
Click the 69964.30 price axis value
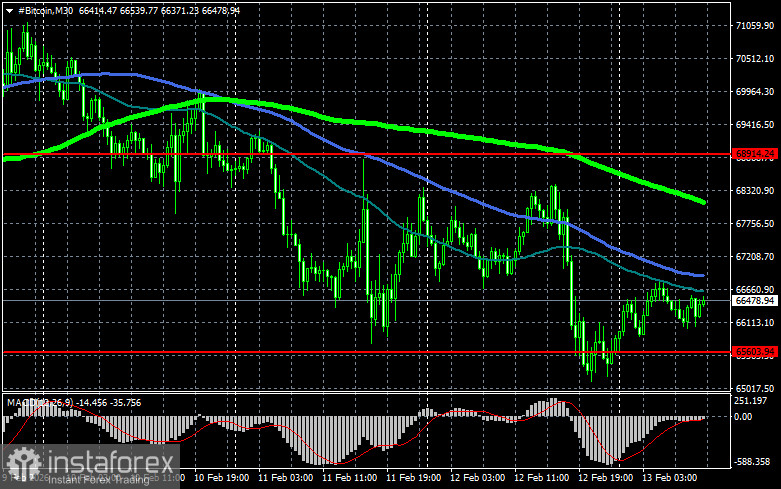(755, 92)
